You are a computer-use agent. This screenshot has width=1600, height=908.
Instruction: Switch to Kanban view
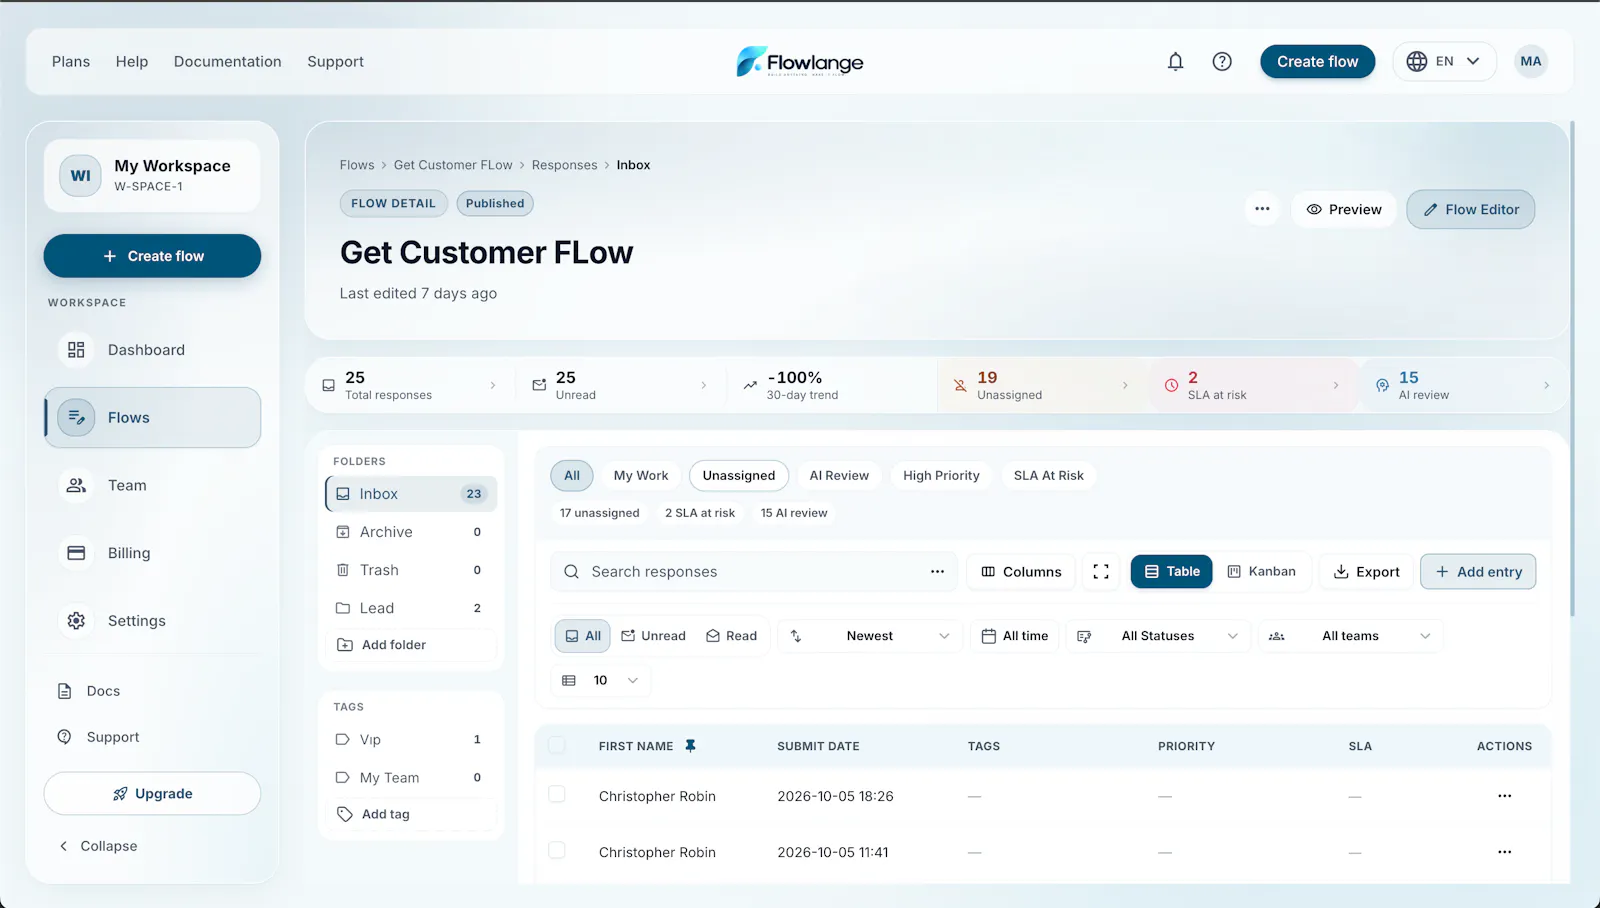[1262, 571]
